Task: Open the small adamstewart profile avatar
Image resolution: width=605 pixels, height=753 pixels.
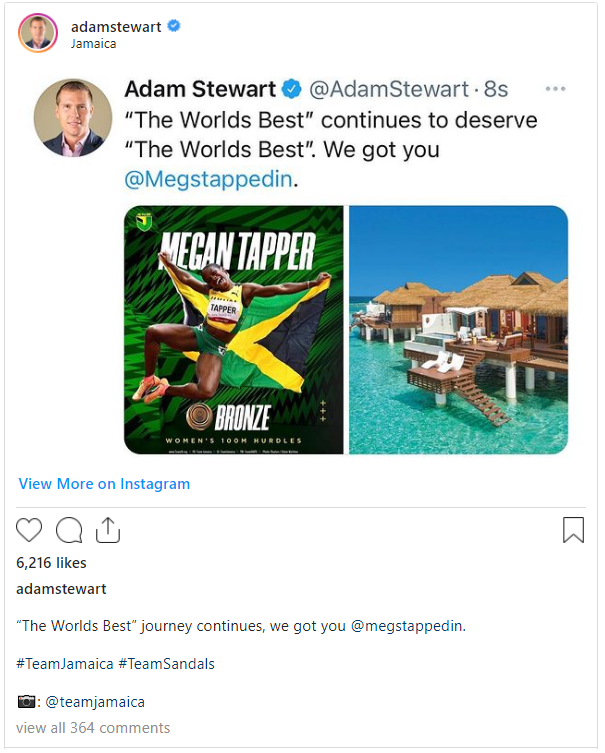Action: [38, 34]
